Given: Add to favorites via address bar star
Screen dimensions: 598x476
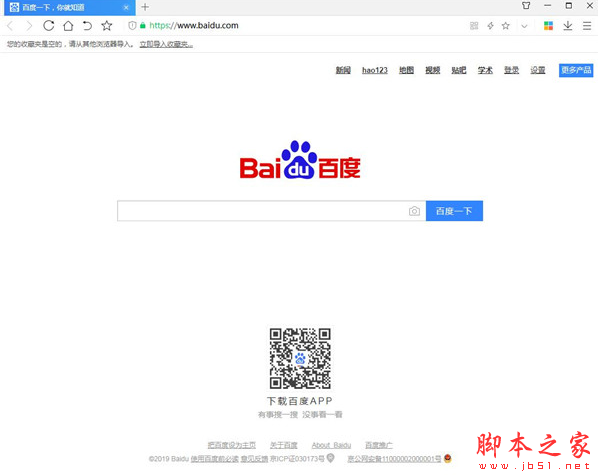Looking at the screenshot, I should tap(506, 26).
